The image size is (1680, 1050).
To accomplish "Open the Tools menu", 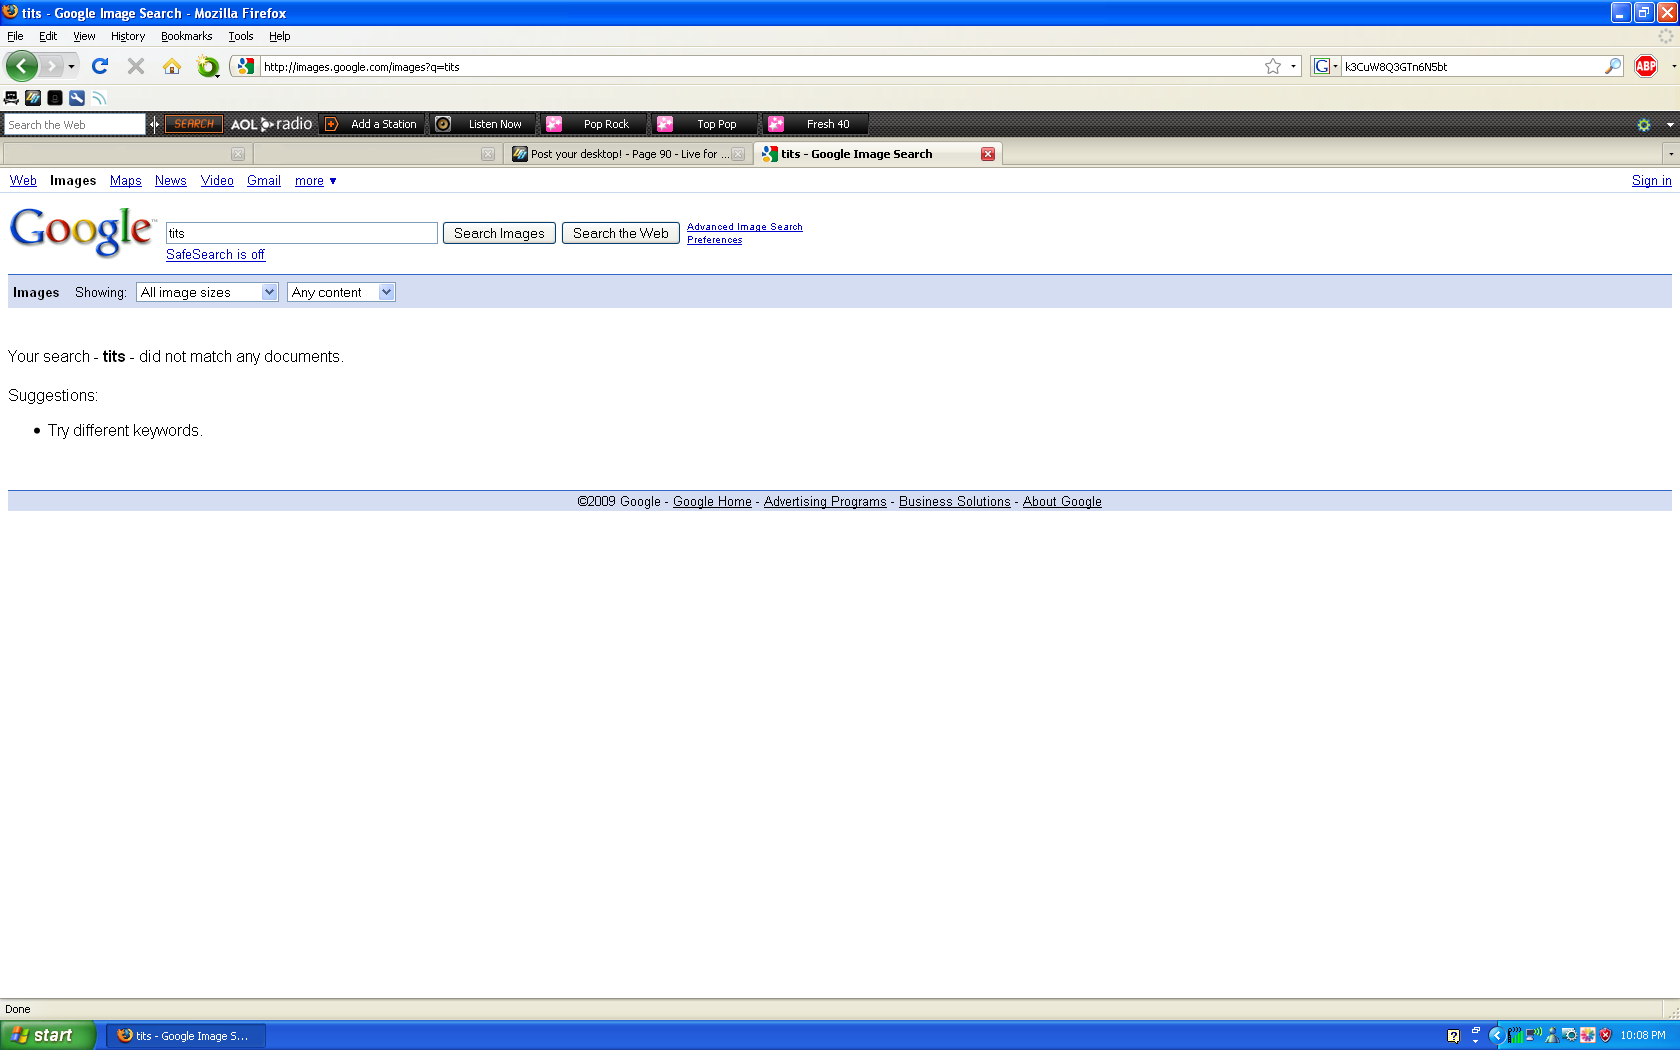I will pos(240,36).
